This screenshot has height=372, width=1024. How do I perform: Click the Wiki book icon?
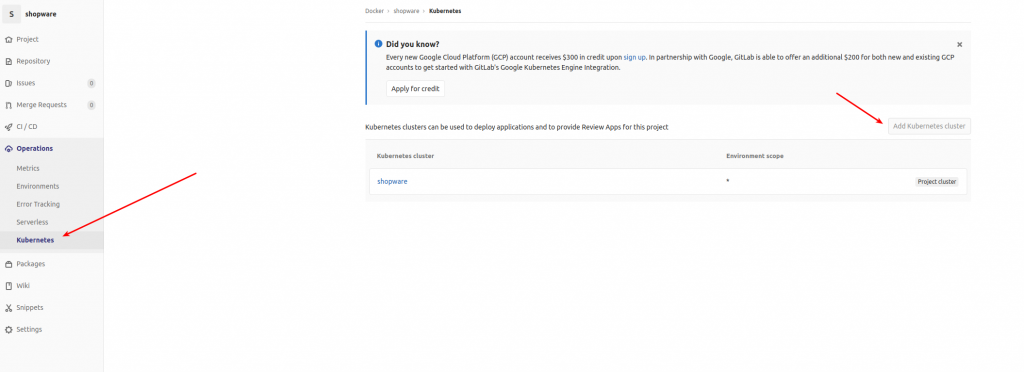pyautogui.click(x=8, y=286)
